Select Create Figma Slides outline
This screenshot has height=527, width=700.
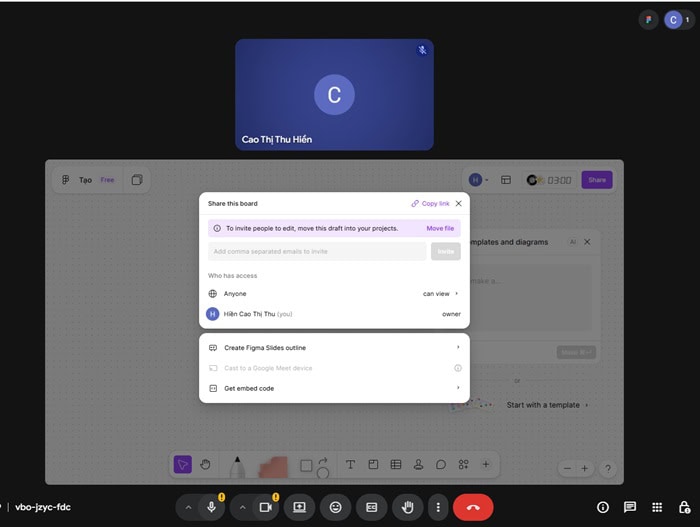coord(265,348)
